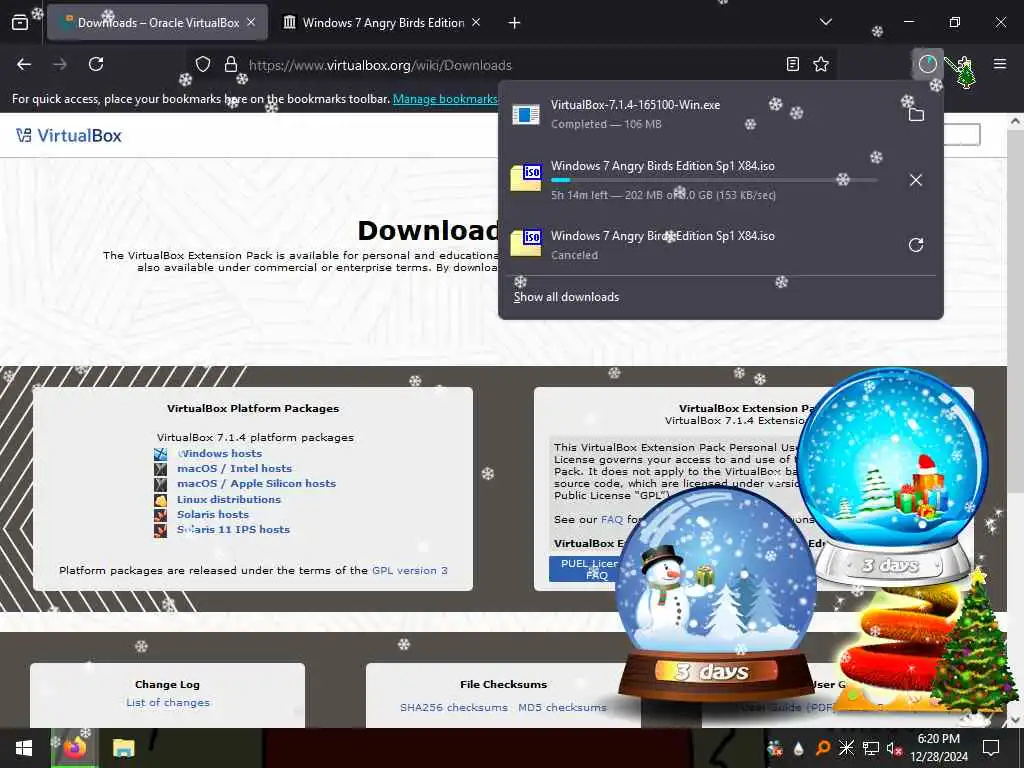
Task: Open Solaris 11 IPS hosts link
Action: click(233, 530)
